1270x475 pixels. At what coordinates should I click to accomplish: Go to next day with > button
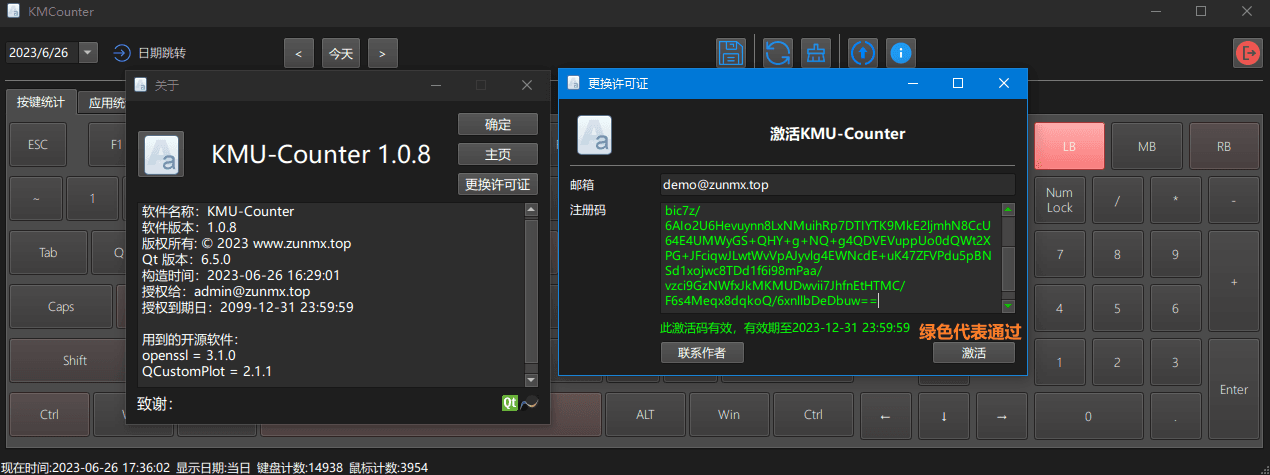[x=383, y=53]
